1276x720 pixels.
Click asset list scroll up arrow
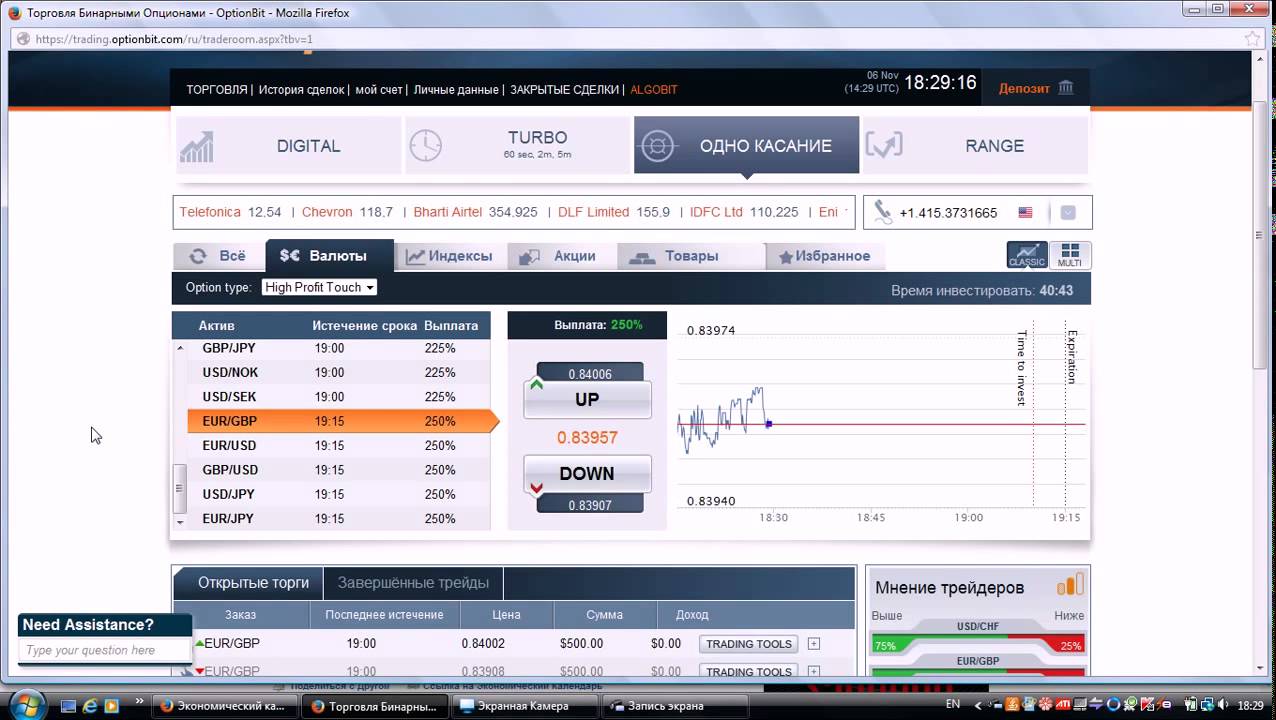pos(180,348)
